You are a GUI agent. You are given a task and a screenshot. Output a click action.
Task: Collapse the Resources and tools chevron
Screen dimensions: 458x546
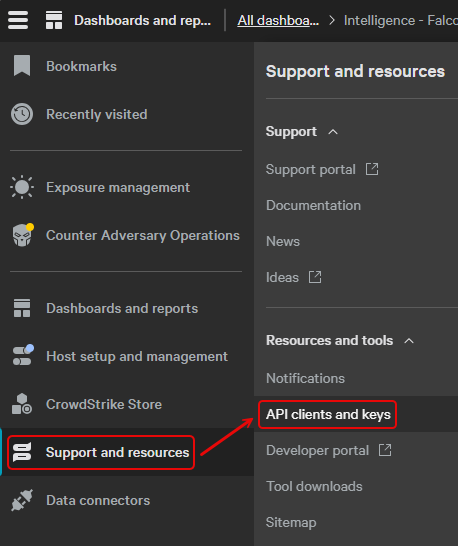pyautogui.click(x=409, y=341)
